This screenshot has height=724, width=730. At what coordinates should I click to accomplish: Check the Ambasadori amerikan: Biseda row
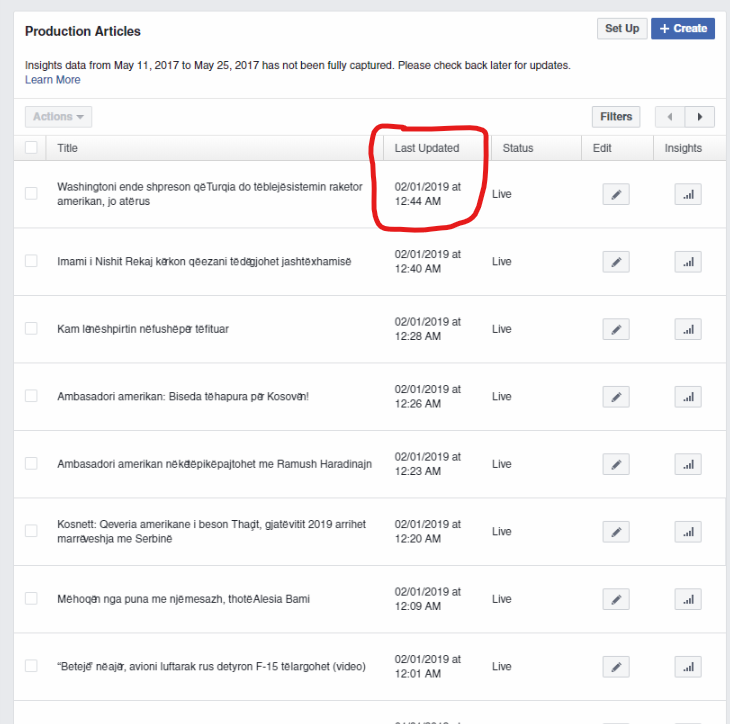(31, 396)
